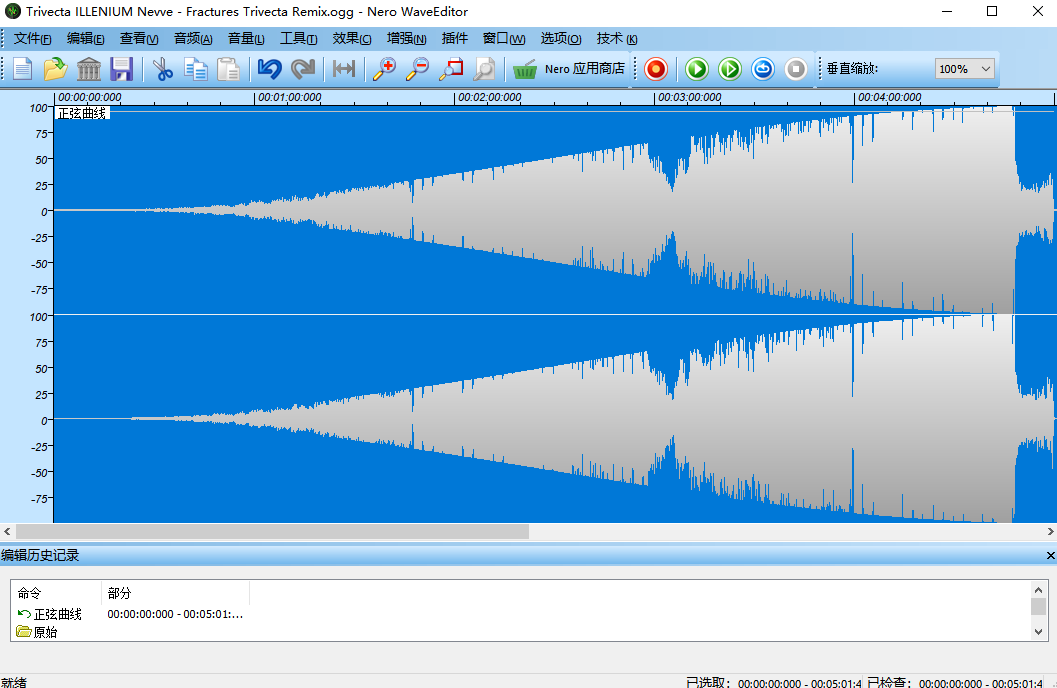Undo the last edit

269,69
